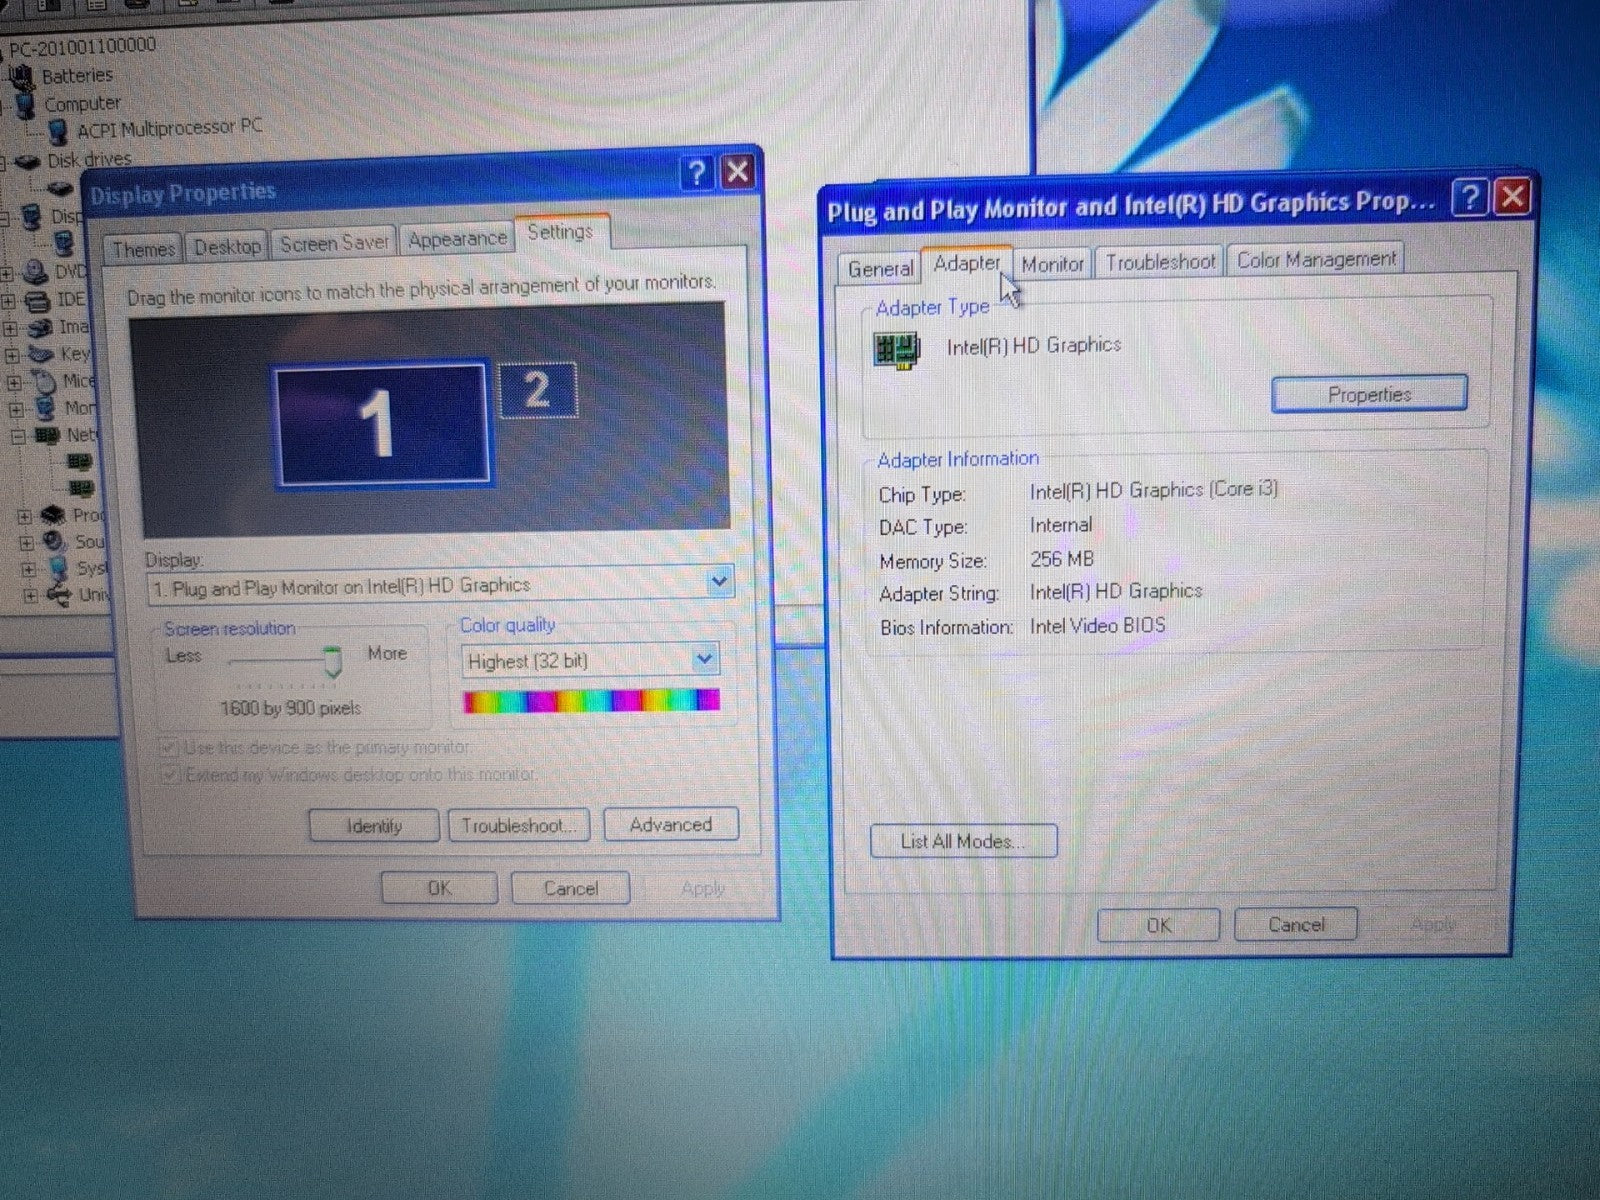Click Cancel in Display Properties
The width and height of the screenshot is (1600, 1200).
tap(570, 888)
